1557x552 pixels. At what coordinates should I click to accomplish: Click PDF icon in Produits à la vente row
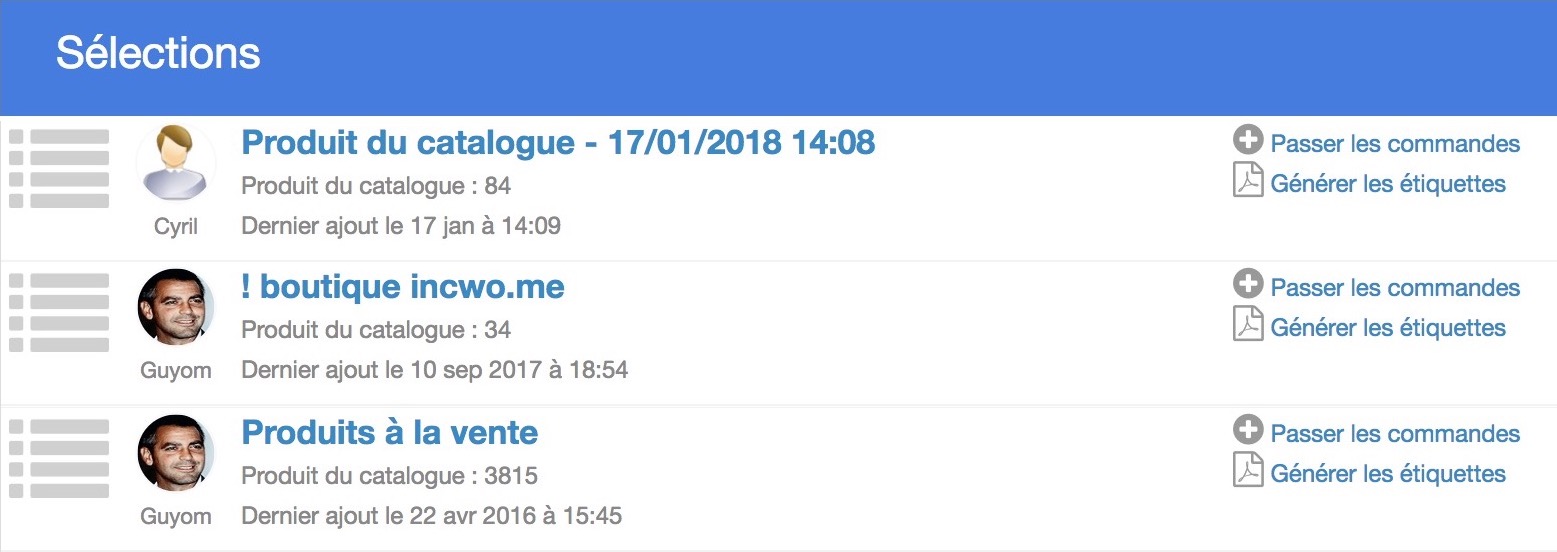tap(1248, 471)
